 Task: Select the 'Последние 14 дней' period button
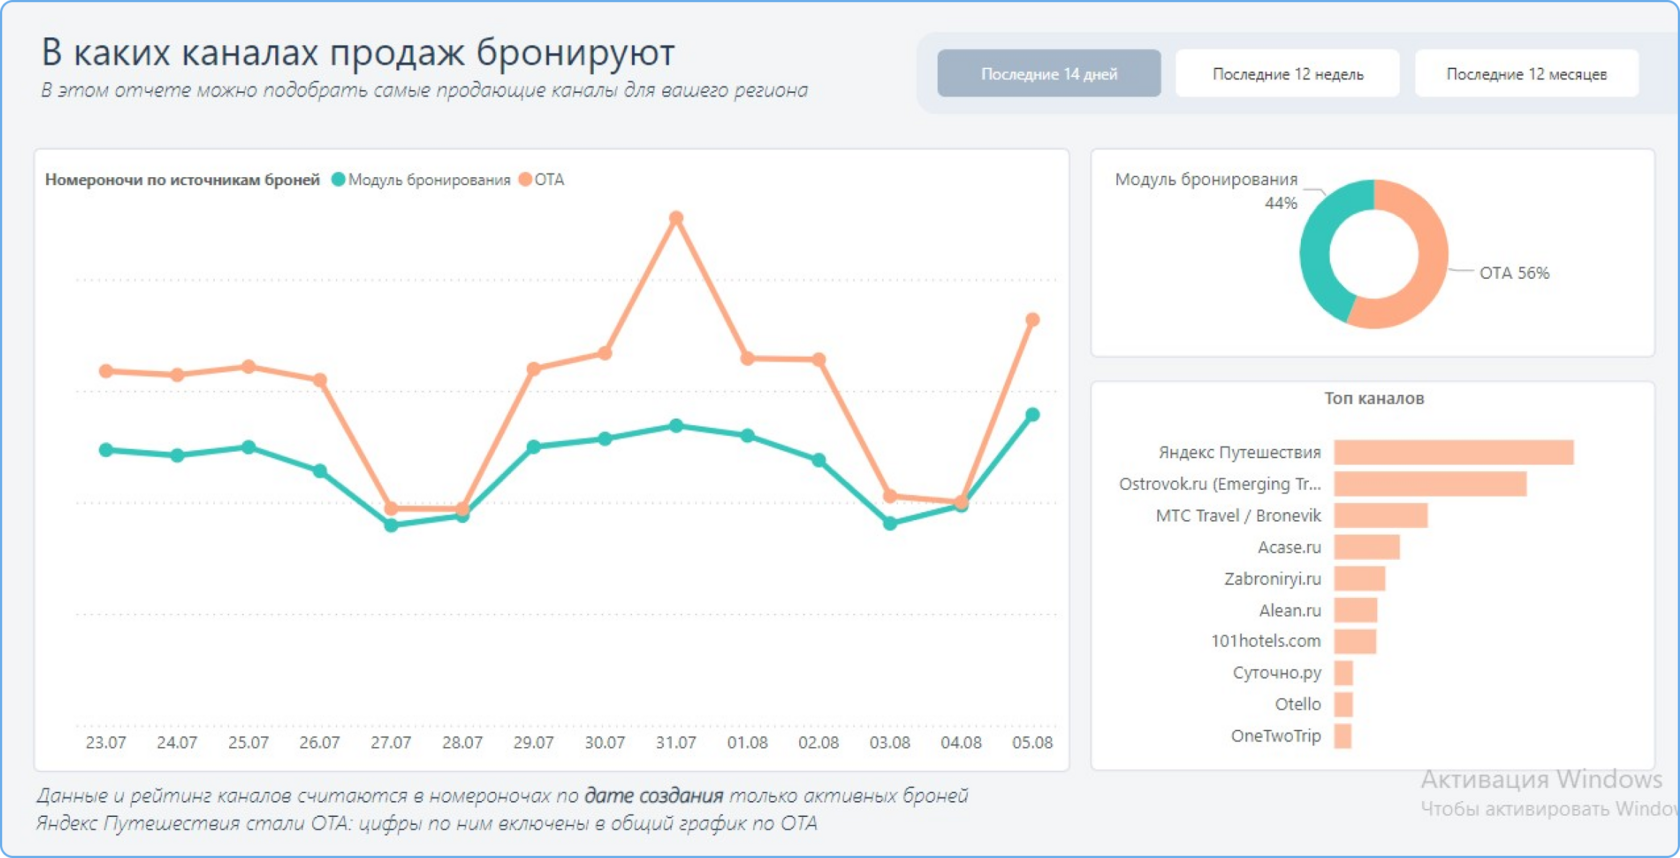tap(1049, 73)
